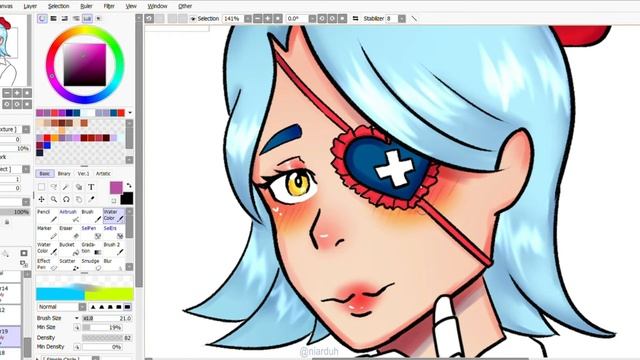The height and width of the screenshot is (360, 640).
Task: Adjust the Brush Size slider
Action: click(x=107, y=318)
